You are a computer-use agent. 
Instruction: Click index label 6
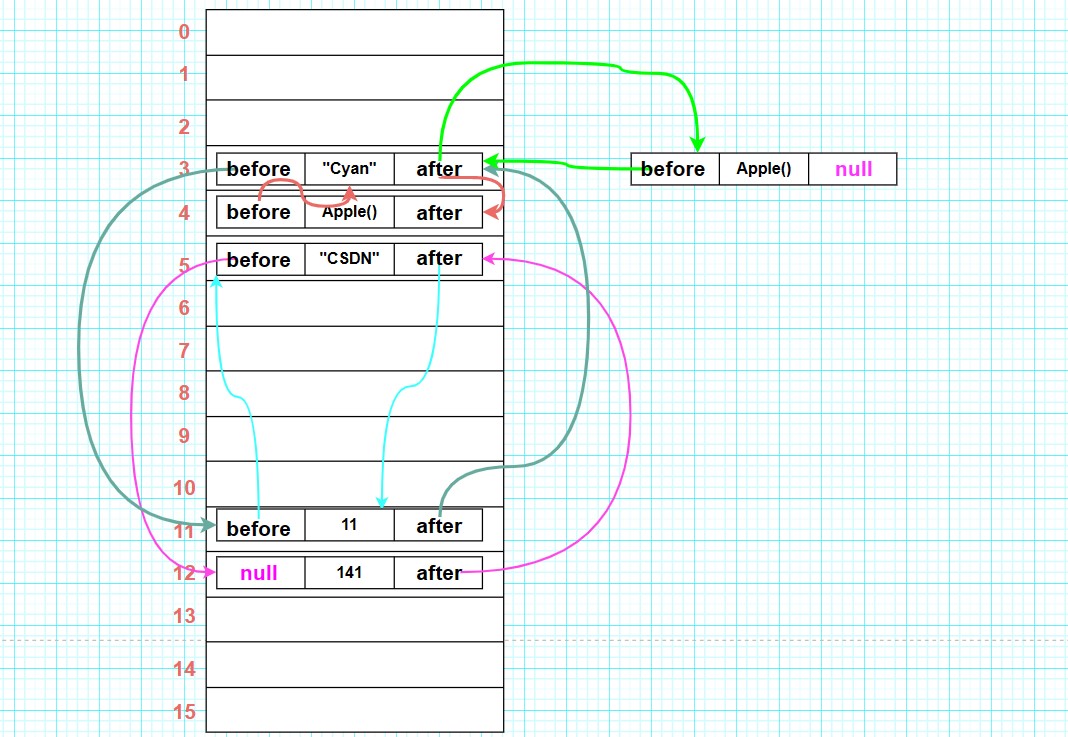[x=184, y=308]
